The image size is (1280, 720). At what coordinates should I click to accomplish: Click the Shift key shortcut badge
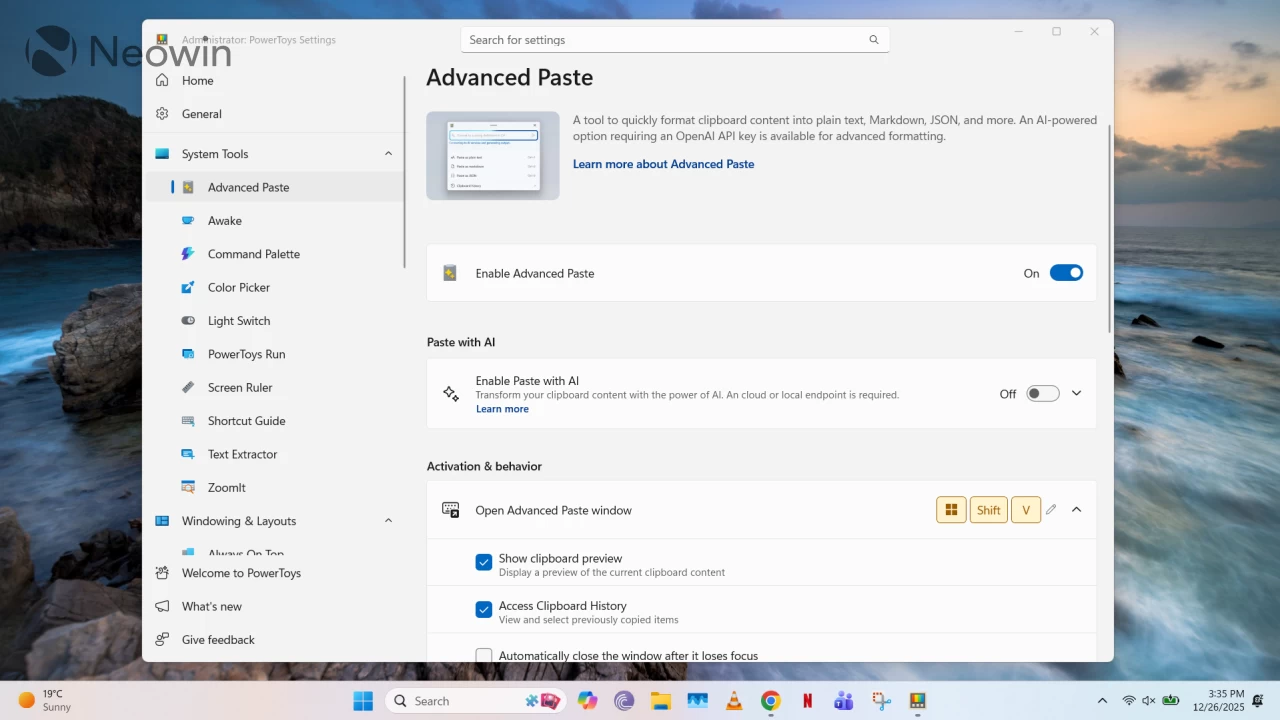[989, 510]
